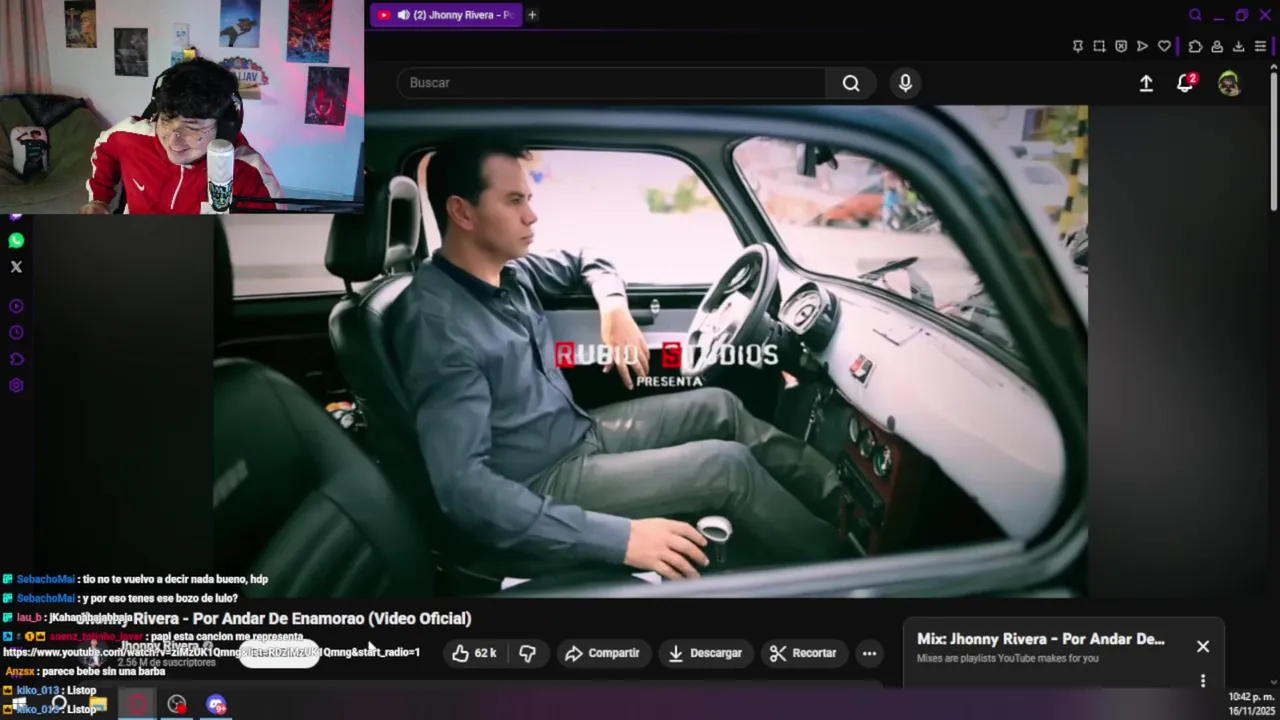Click the Mix: Jhonny Rivera - Por Andar De... title

pos(1041,639)
